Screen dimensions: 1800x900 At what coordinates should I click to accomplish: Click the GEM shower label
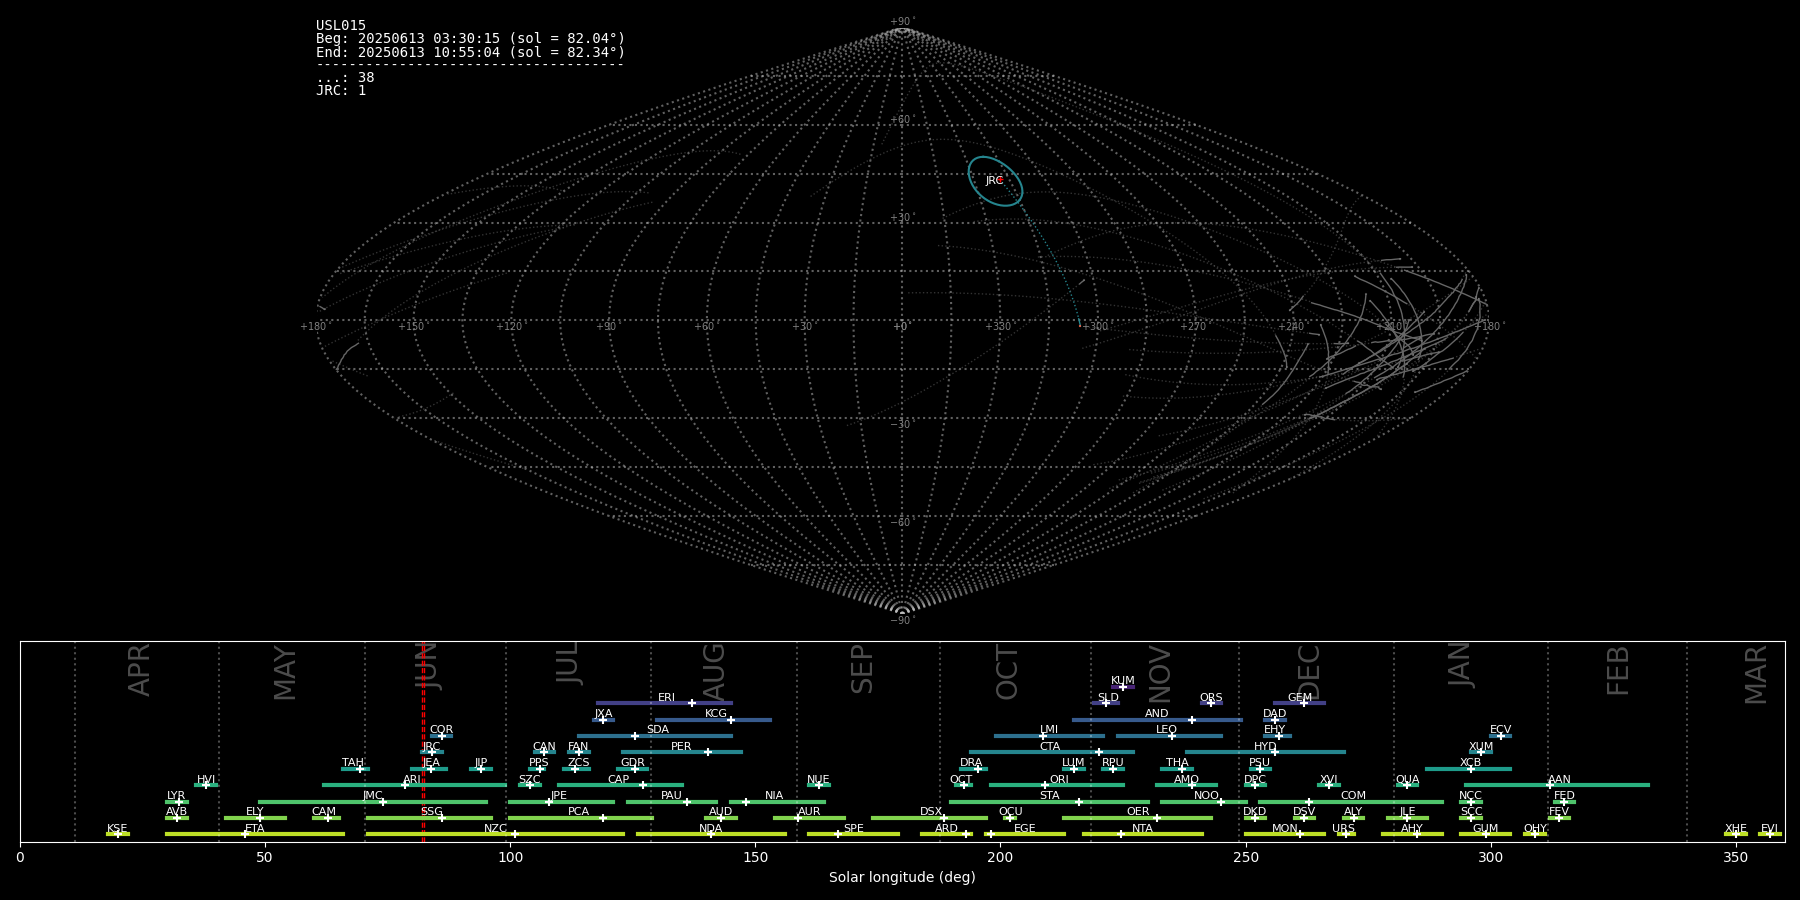(1300, 698)
